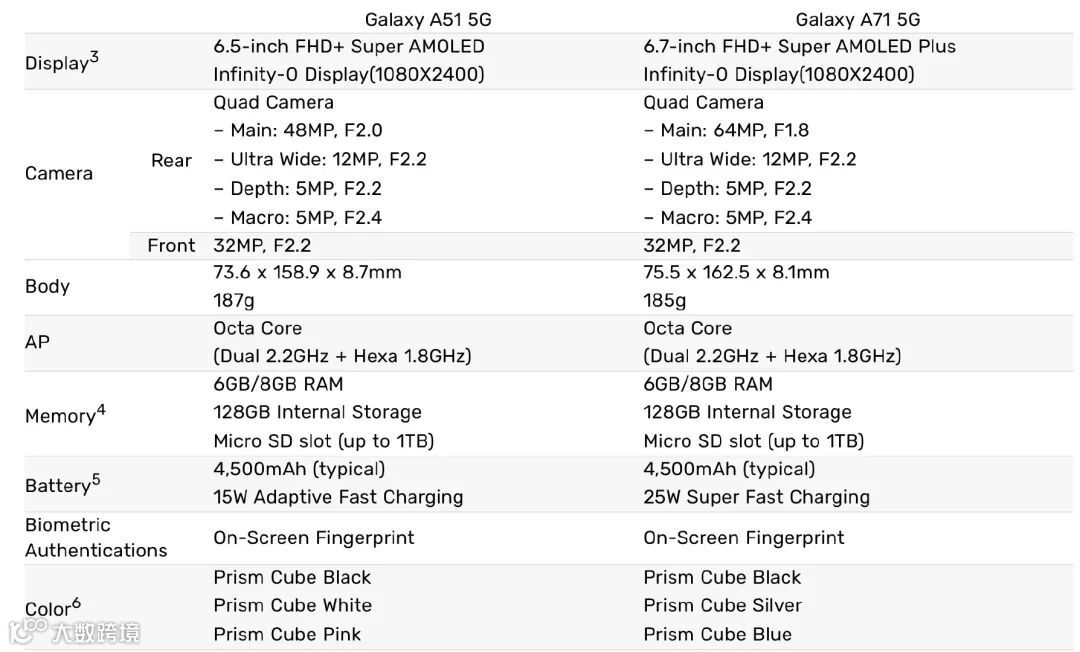The image size is (1080, 652).
Task: Click the Galaxy A51 5G column header
Action: click(x=428, y=19)
